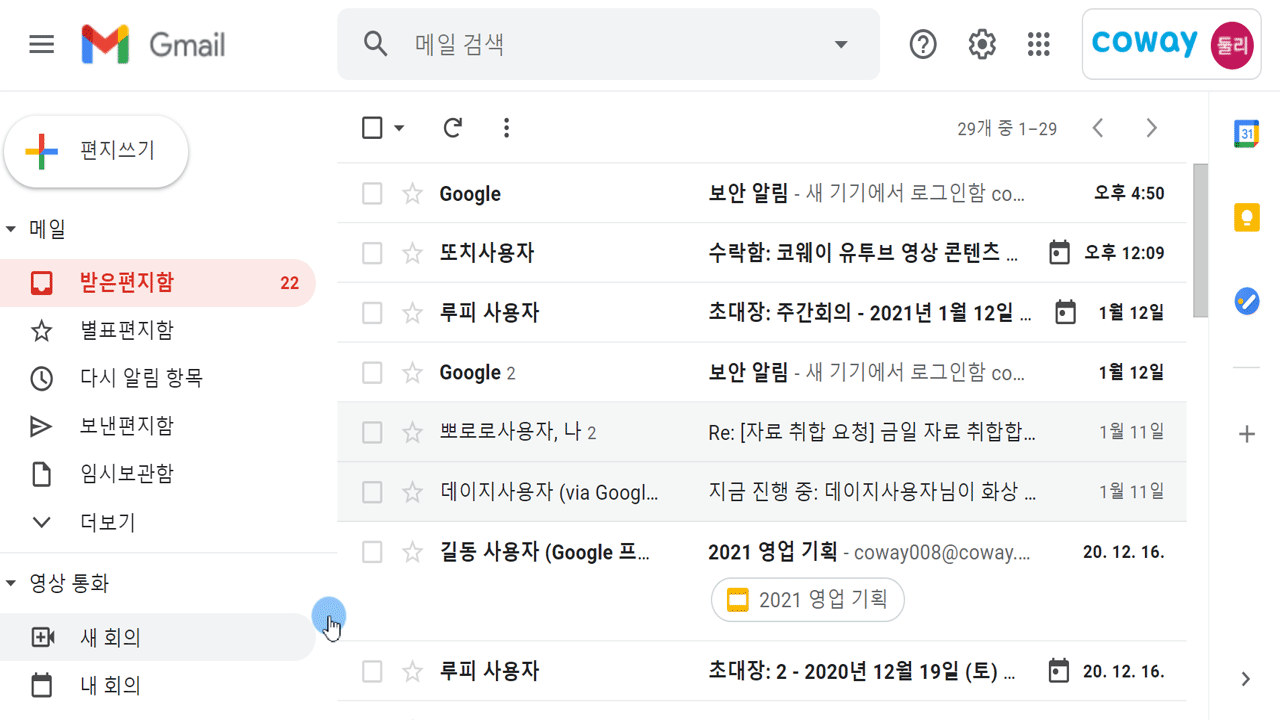Image resolution: width=1280 pixels, height=720 pixels.
Task: Select checkbox for 루피 사용자 주간회의 email
Action: 372,313
